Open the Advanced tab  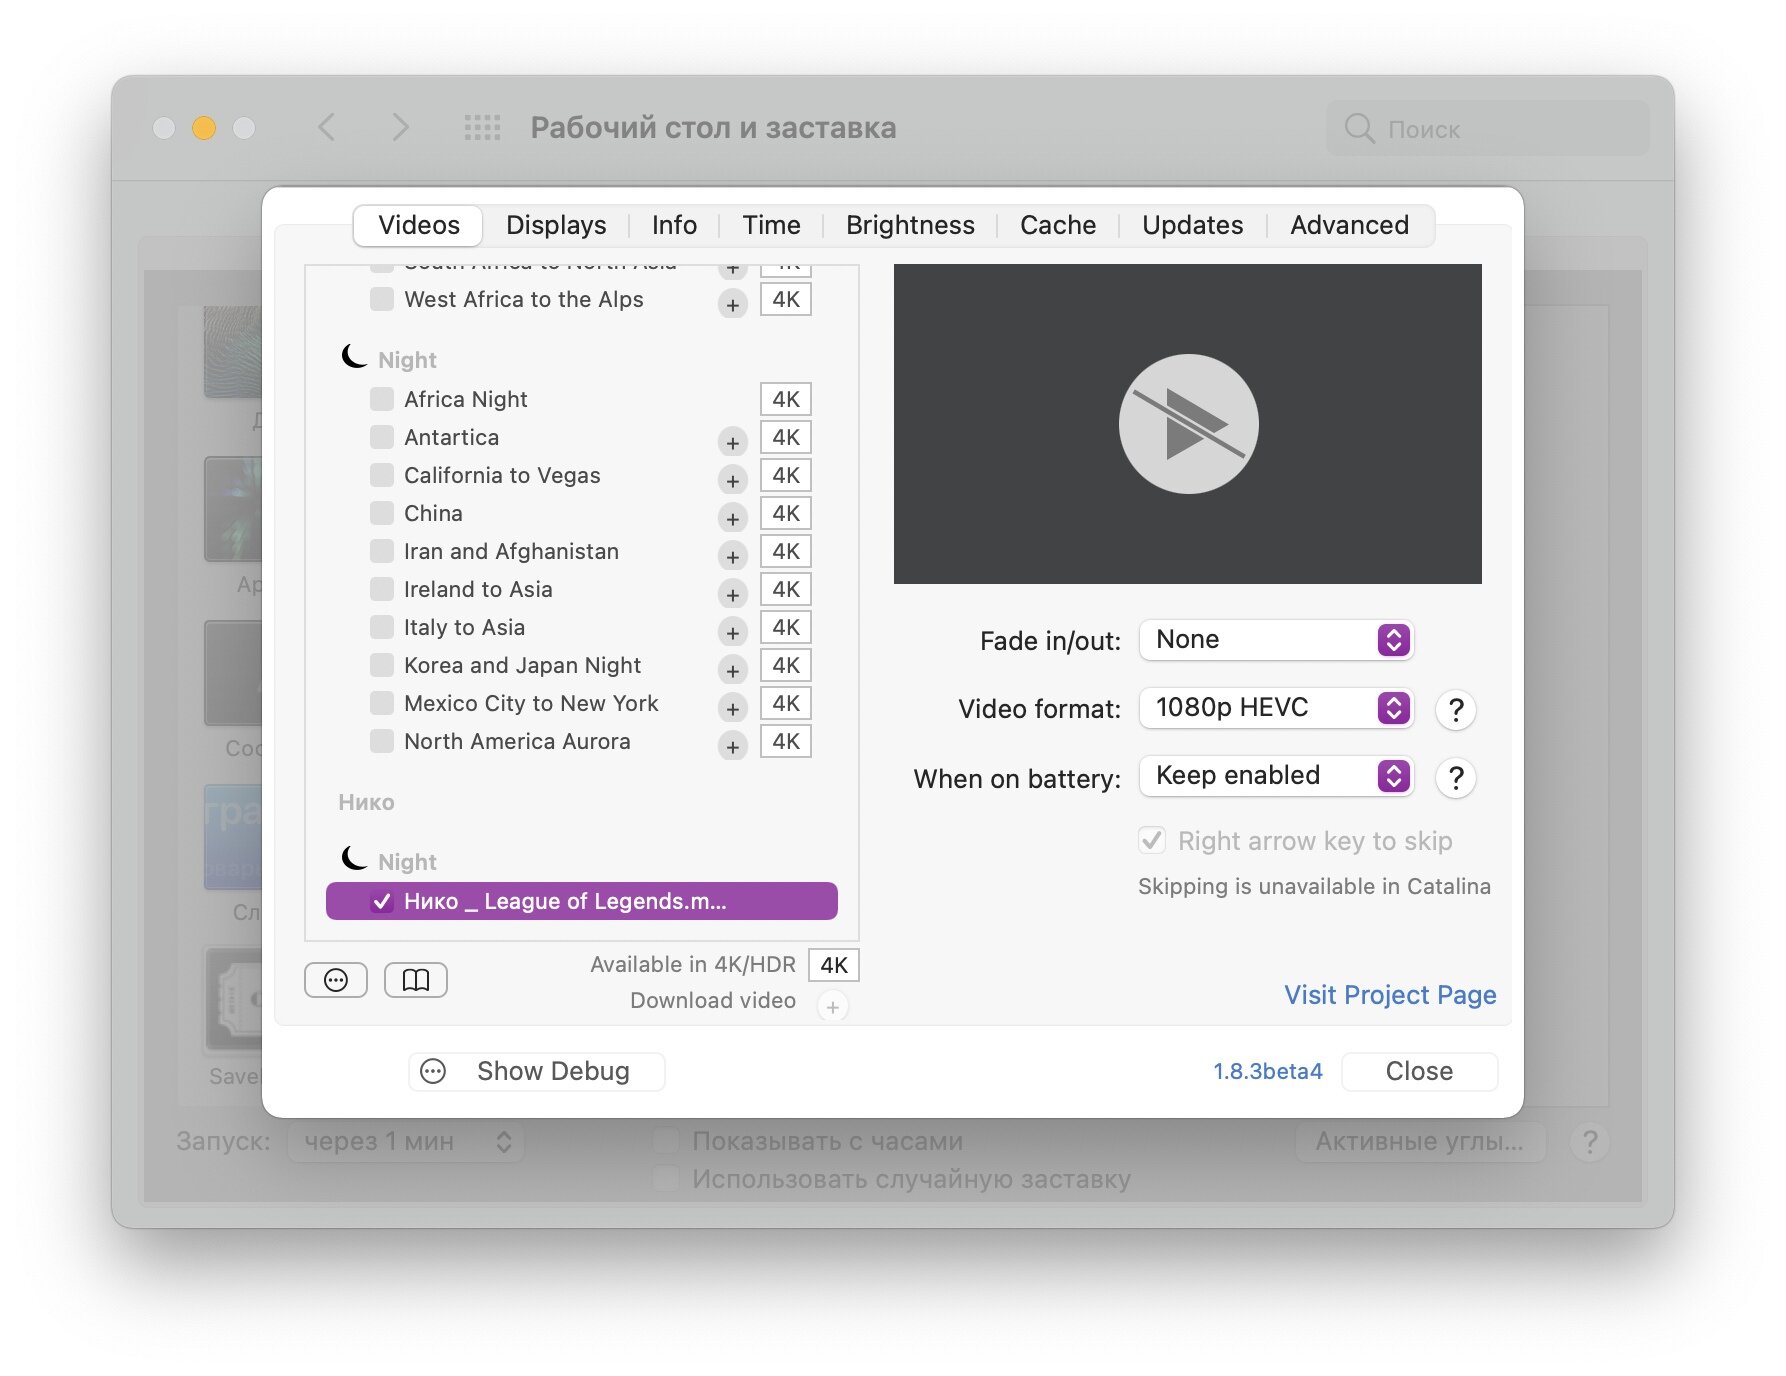point(1348,225)
